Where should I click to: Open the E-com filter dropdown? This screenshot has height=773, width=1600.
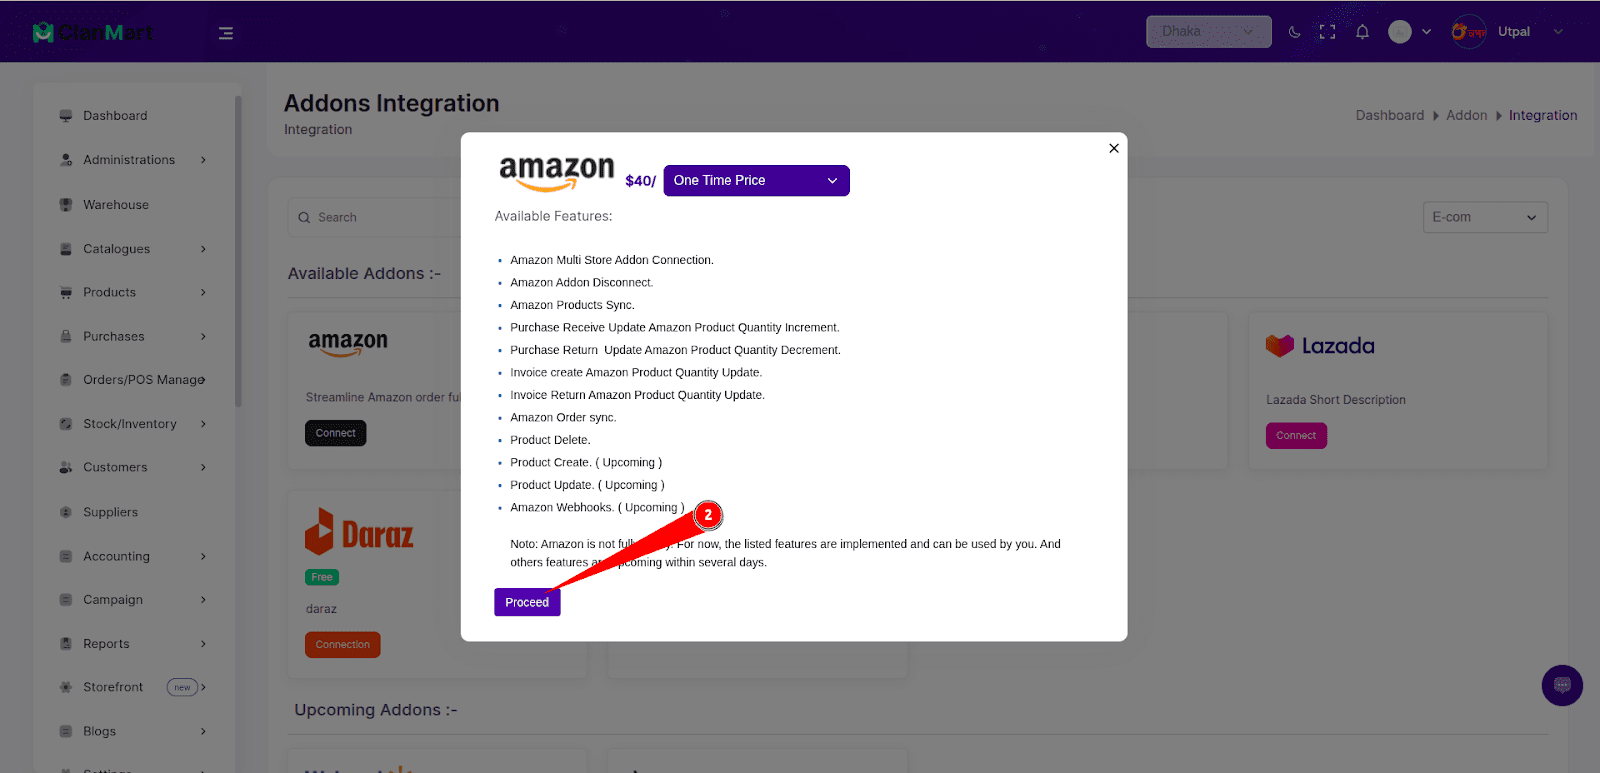tap(1485, 217)
